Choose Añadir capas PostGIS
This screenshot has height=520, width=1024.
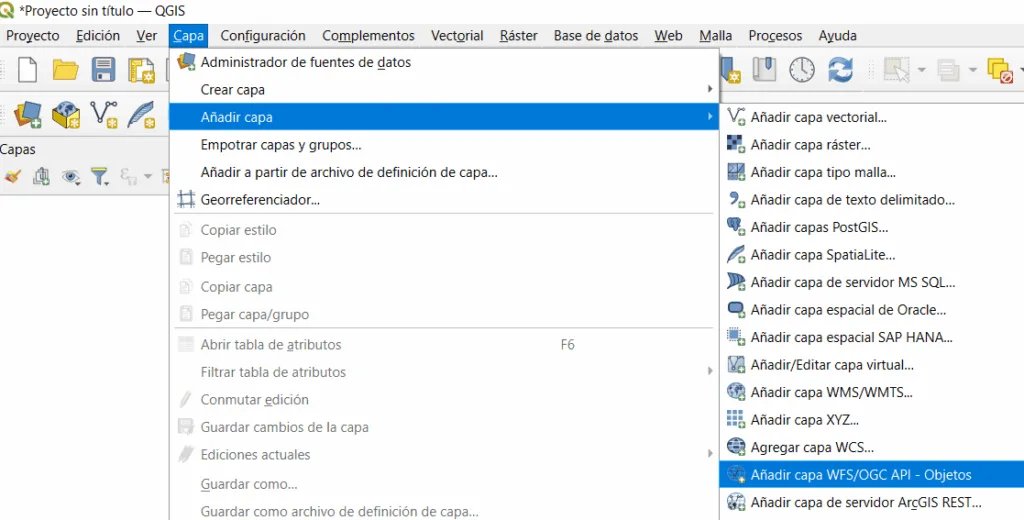(872, 227)
